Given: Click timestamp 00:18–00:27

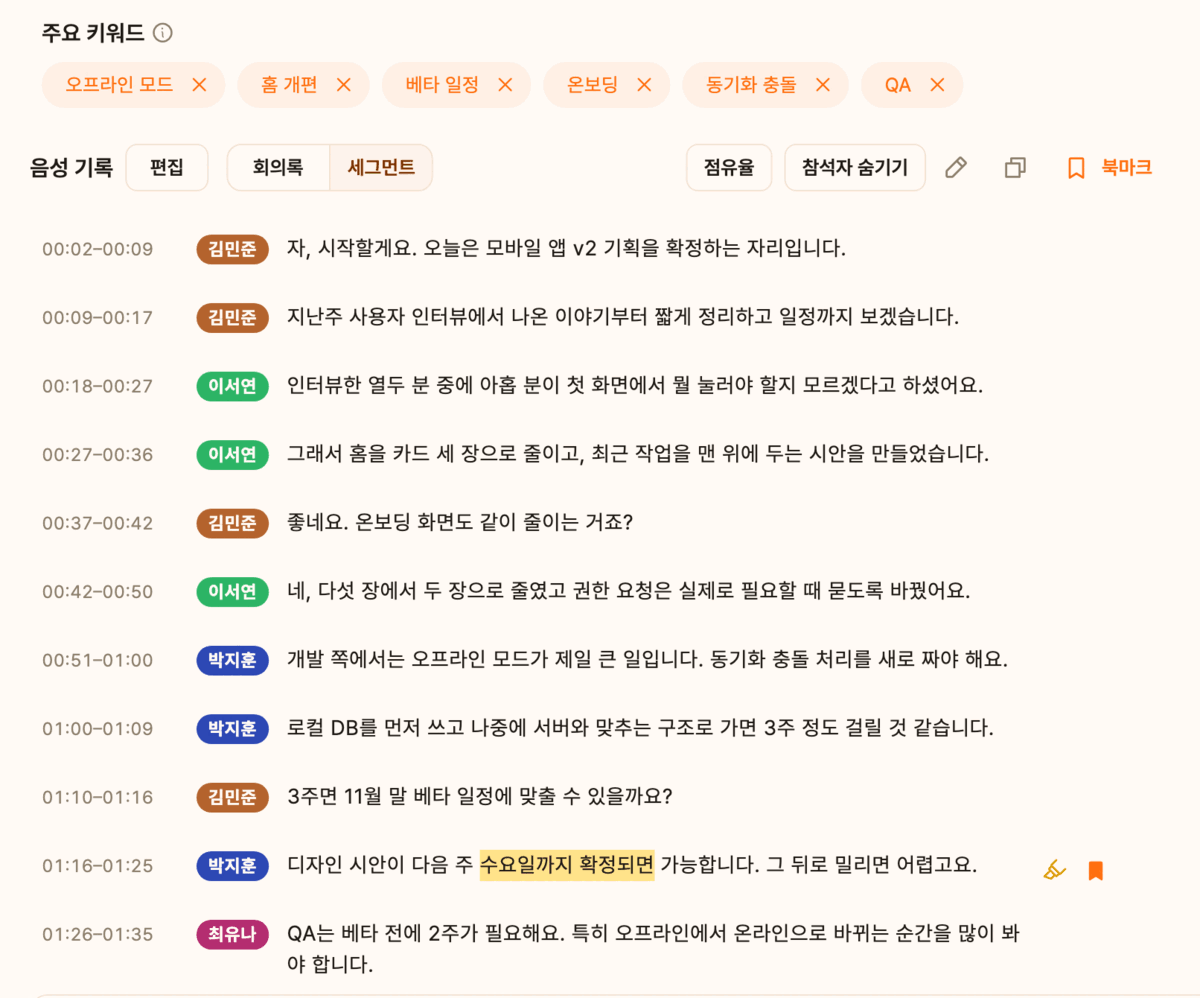Looking at the screenshot, I should point(97,386).
